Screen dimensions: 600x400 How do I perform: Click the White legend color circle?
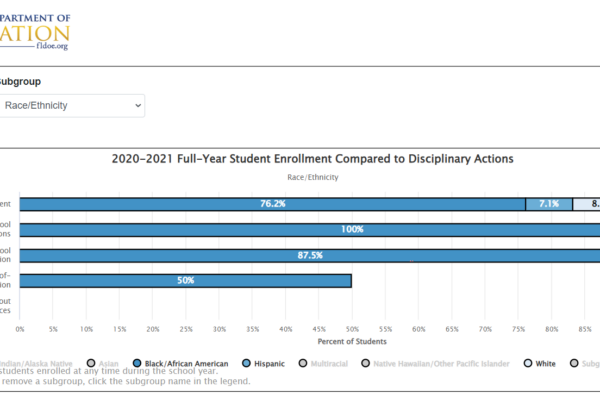click(528, 363)
